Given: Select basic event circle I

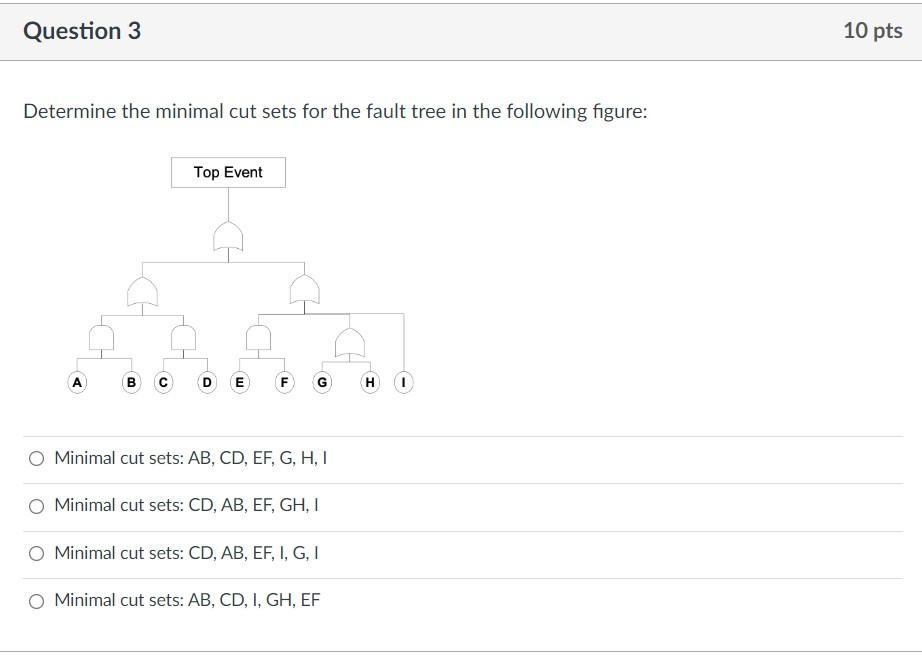Looking at the screenshot, I should pos(402,381).
